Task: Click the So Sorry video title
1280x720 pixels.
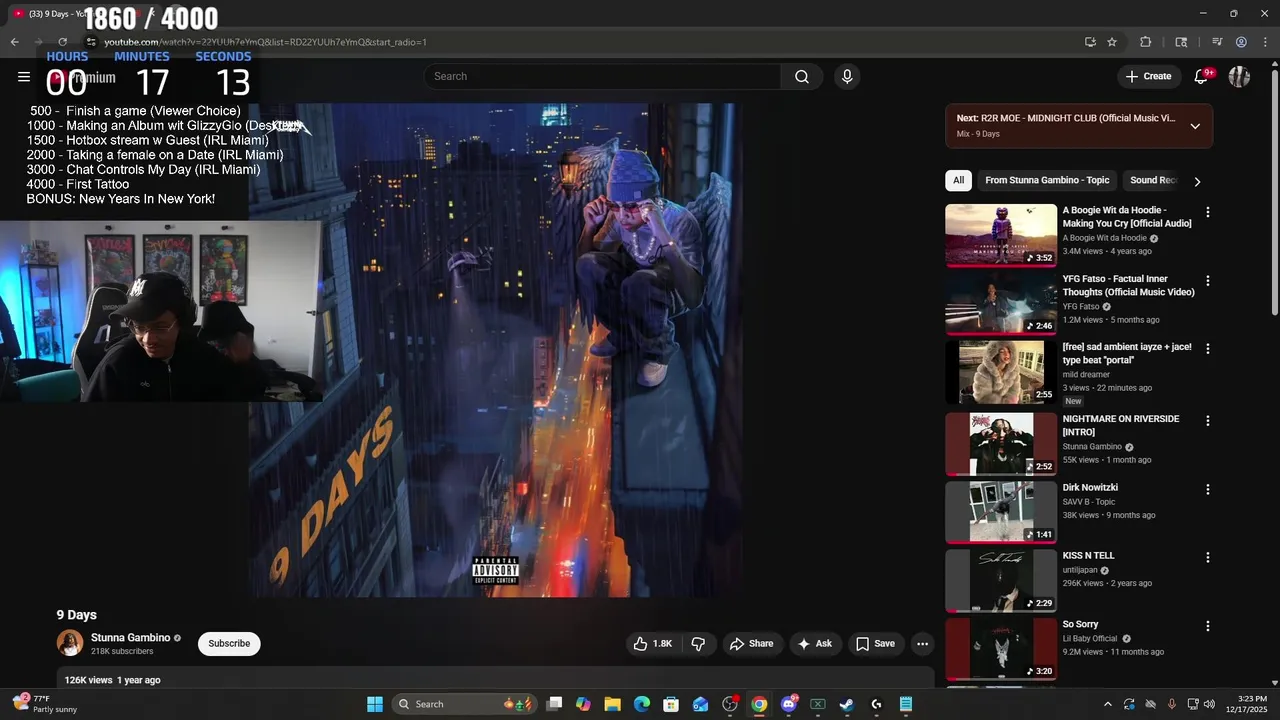Action: tap(1080, 625)
